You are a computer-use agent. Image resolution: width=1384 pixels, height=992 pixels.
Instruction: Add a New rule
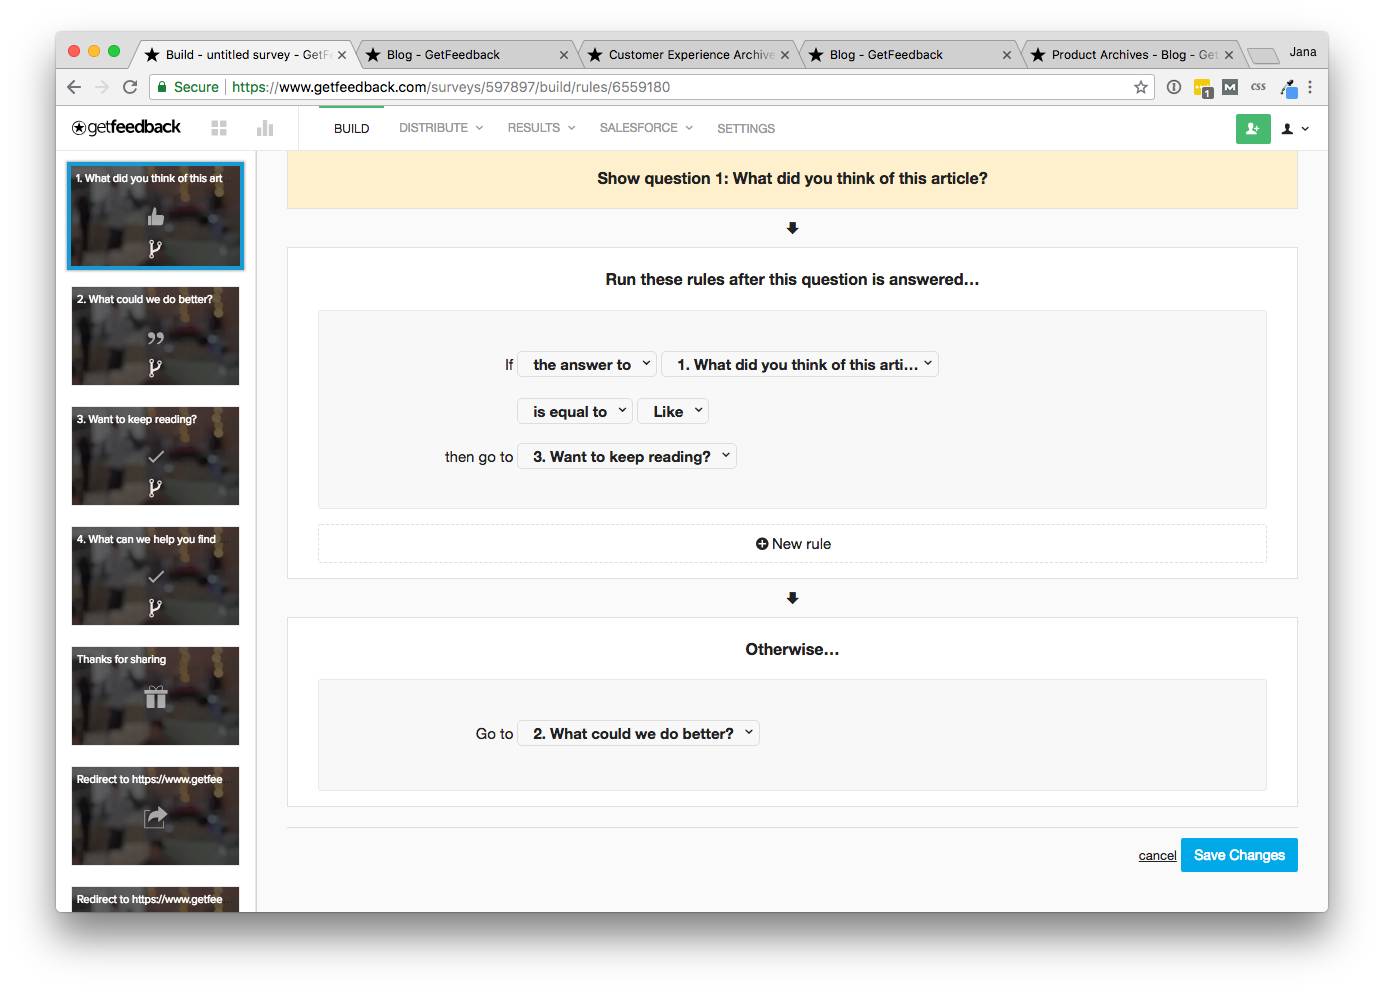coord(792,544)
